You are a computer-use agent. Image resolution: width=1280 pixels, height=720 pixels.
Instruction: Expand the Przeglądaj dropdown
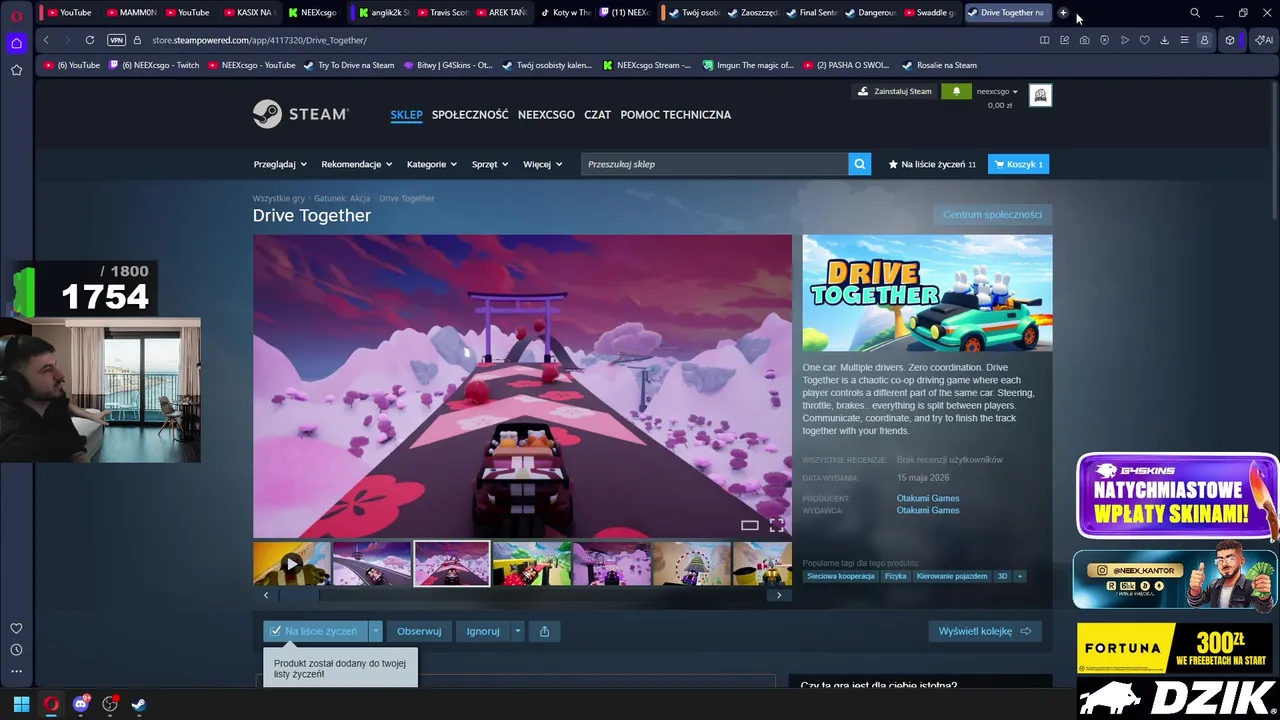point(280,164)
